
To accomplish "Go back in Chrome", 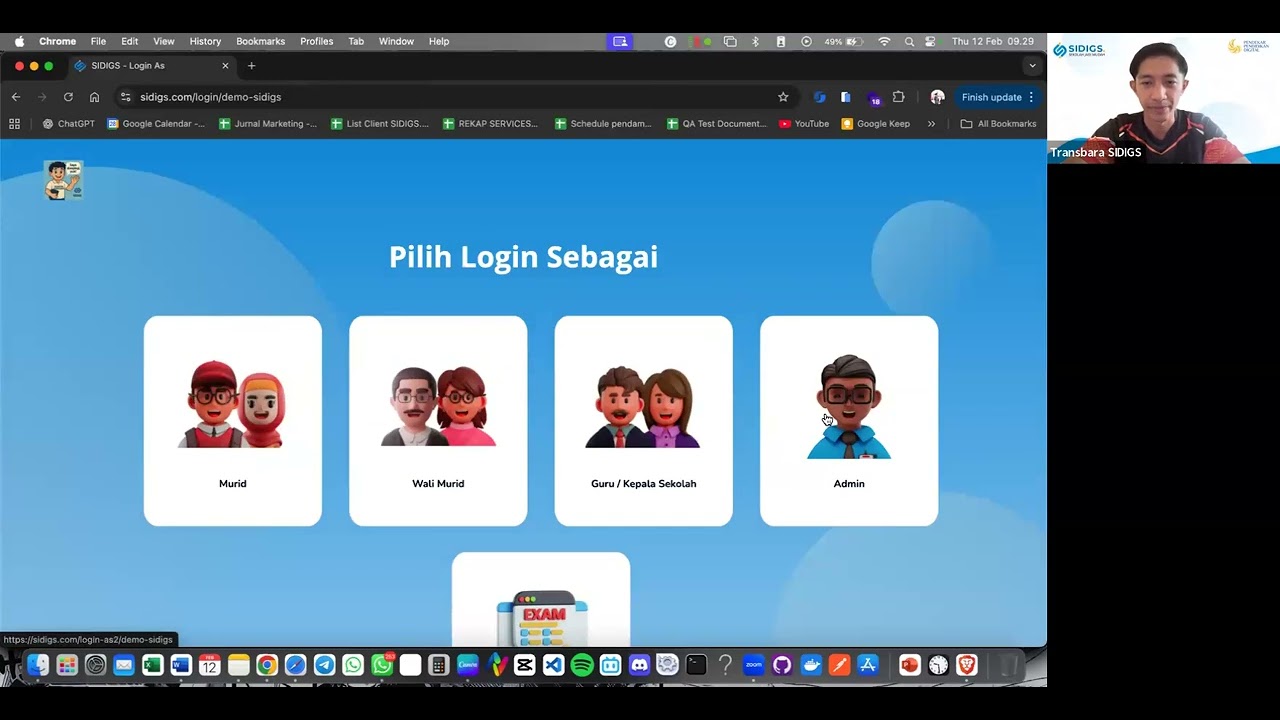I will (16, 97).
